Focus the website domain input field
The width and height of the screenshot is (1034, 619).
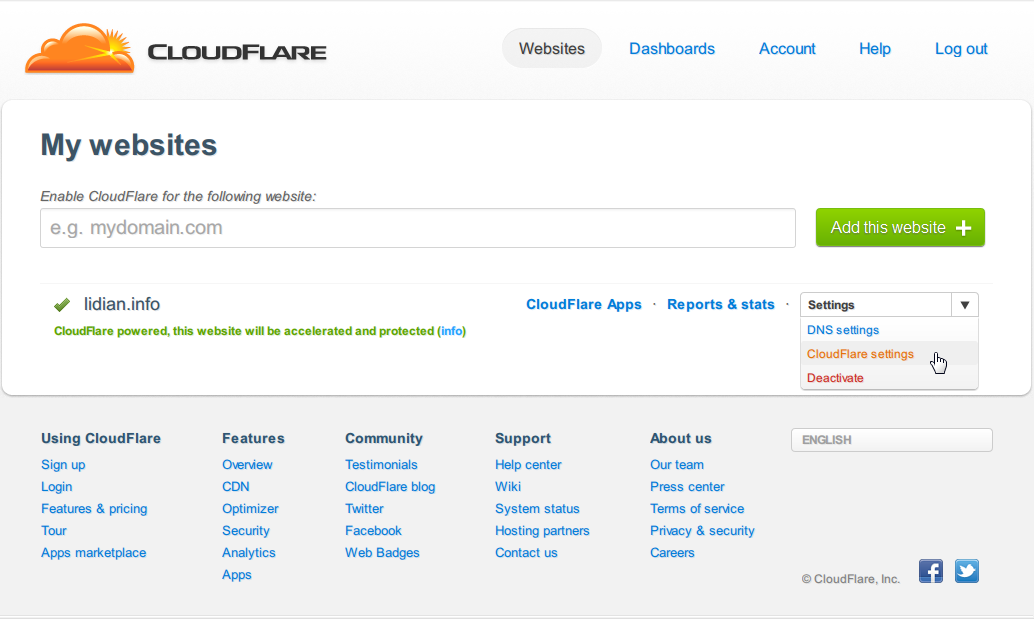pos(418,228)
